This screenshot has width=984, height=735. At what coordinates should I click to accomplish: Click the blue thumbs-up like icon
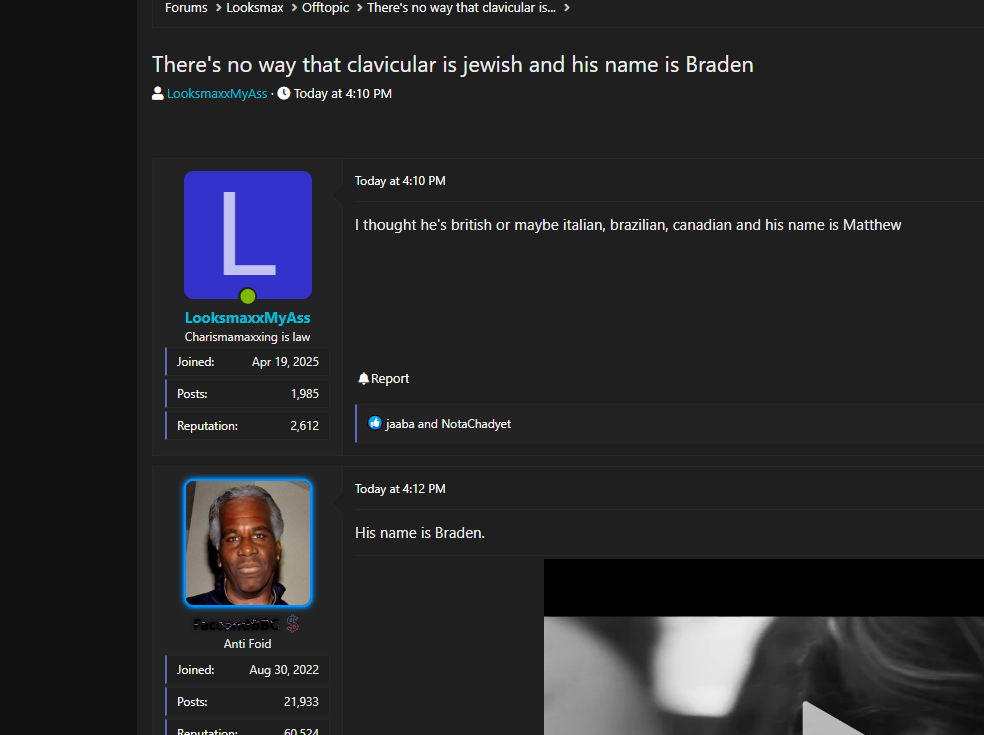(375, 423)
